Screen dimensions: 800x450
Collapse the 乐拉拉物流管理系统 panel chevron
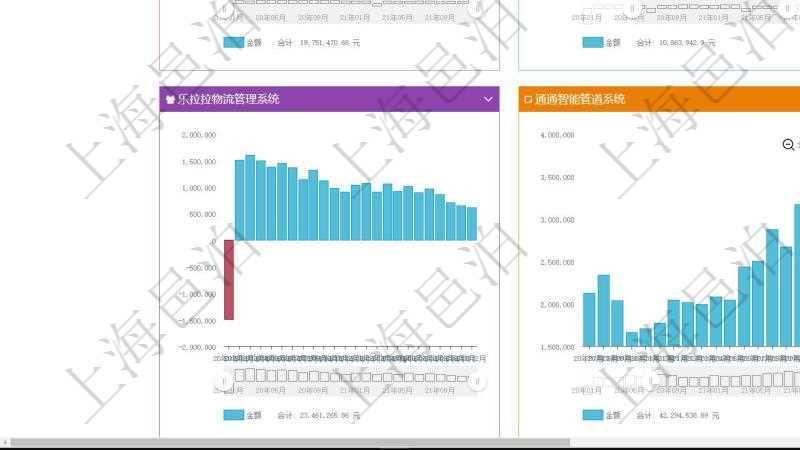click(488, 99)
